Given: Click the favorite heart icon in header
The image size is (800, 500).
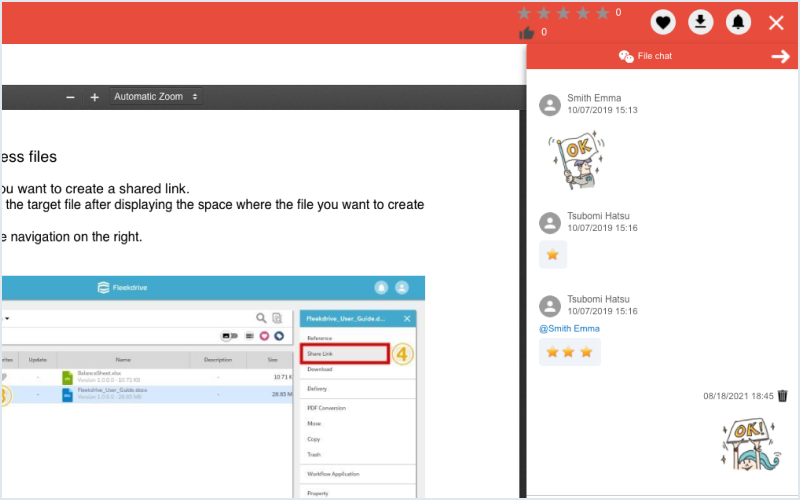Looking at the screenshot, I should (663, 22).
